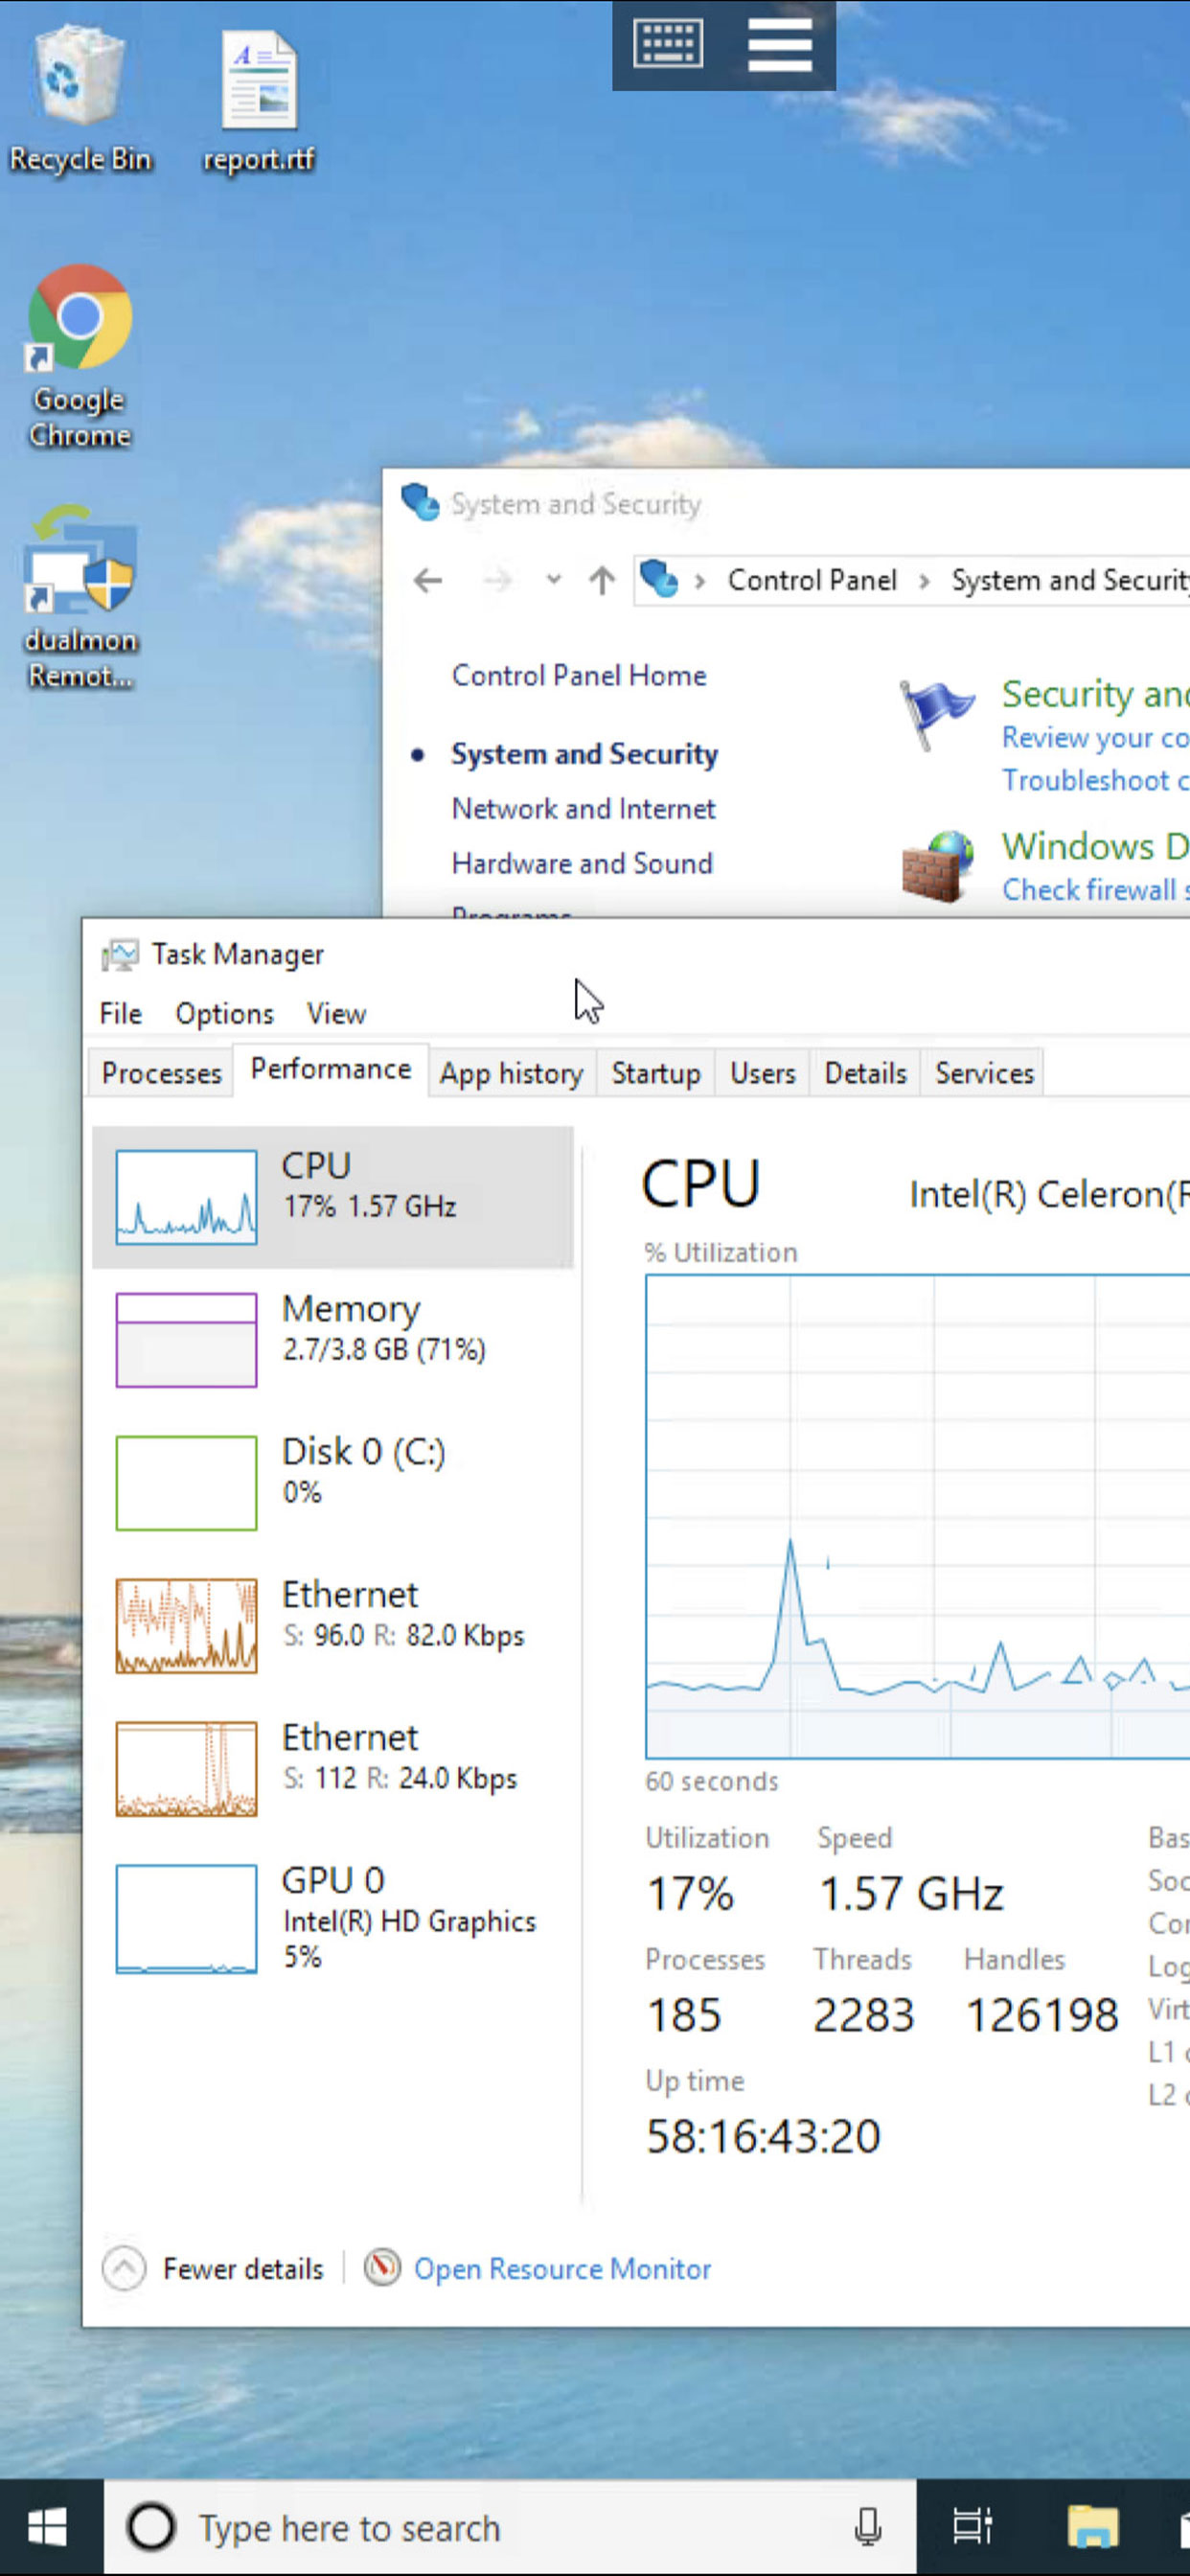
Task: Open the Windows Defender Firewall heading link
Action: [1096, 846]
